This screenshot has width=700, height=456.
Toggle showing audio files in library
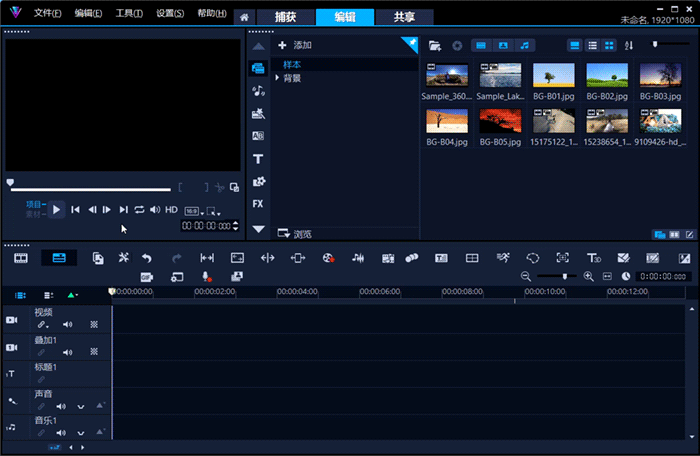(525, 46)
